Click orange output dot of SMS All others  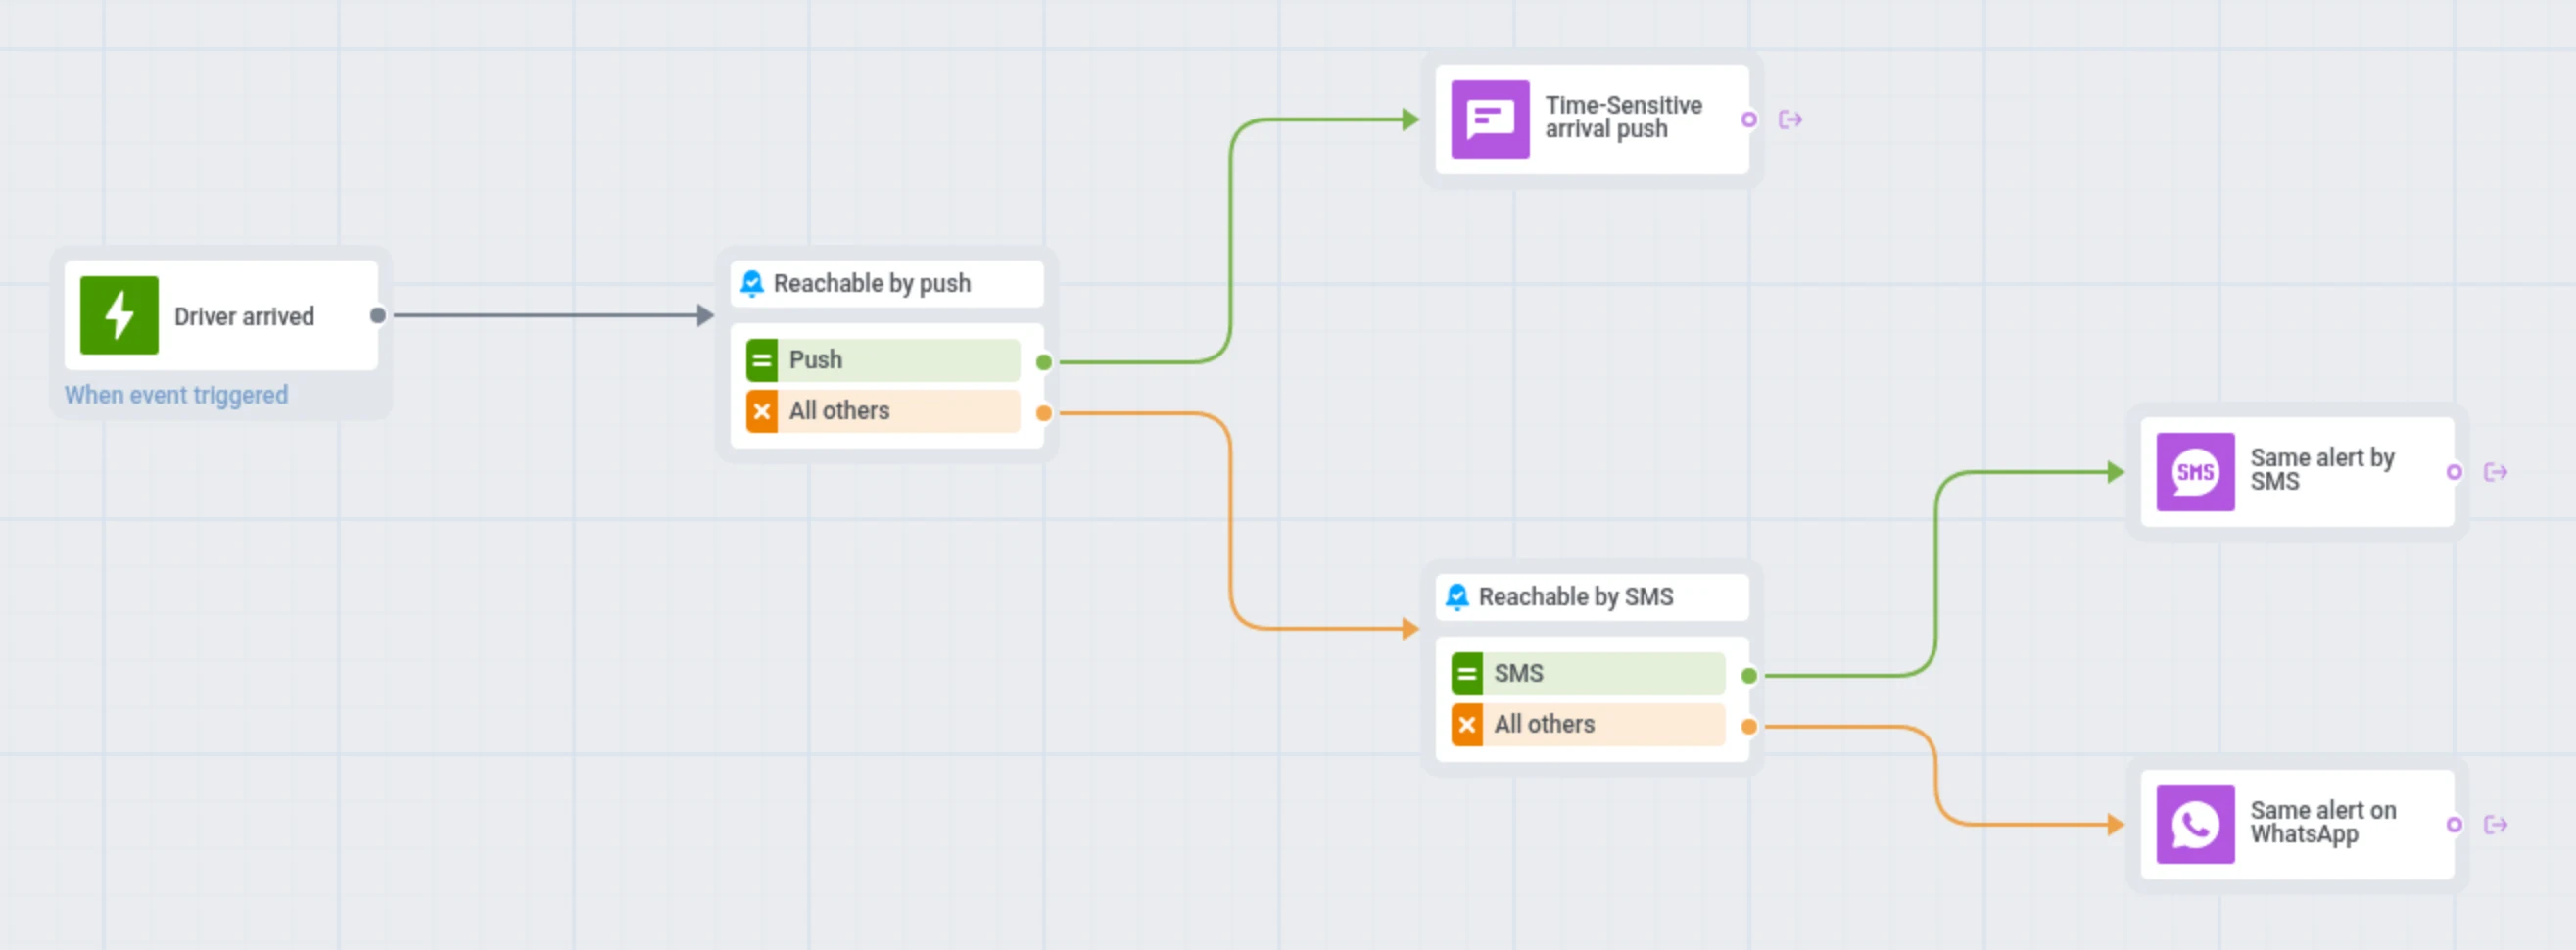pos(1748,727)
